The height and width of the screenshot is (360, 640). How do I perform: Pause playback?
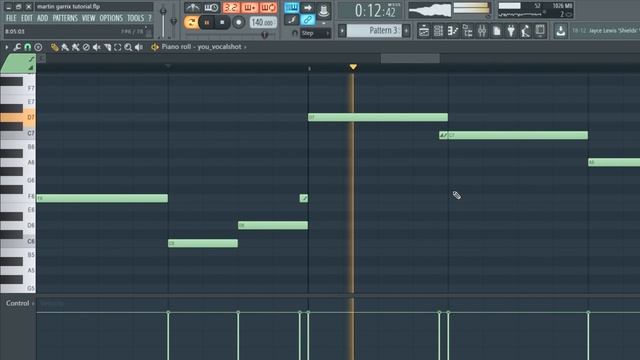[x=207, y=22]
